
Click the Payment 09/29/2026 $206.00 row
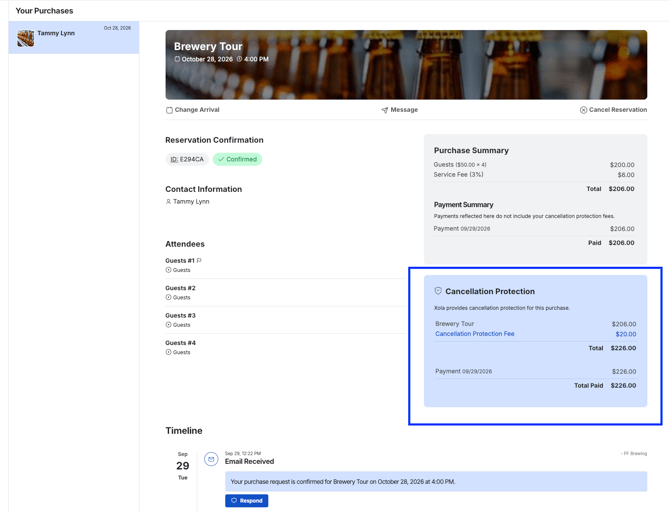point(534,229)
